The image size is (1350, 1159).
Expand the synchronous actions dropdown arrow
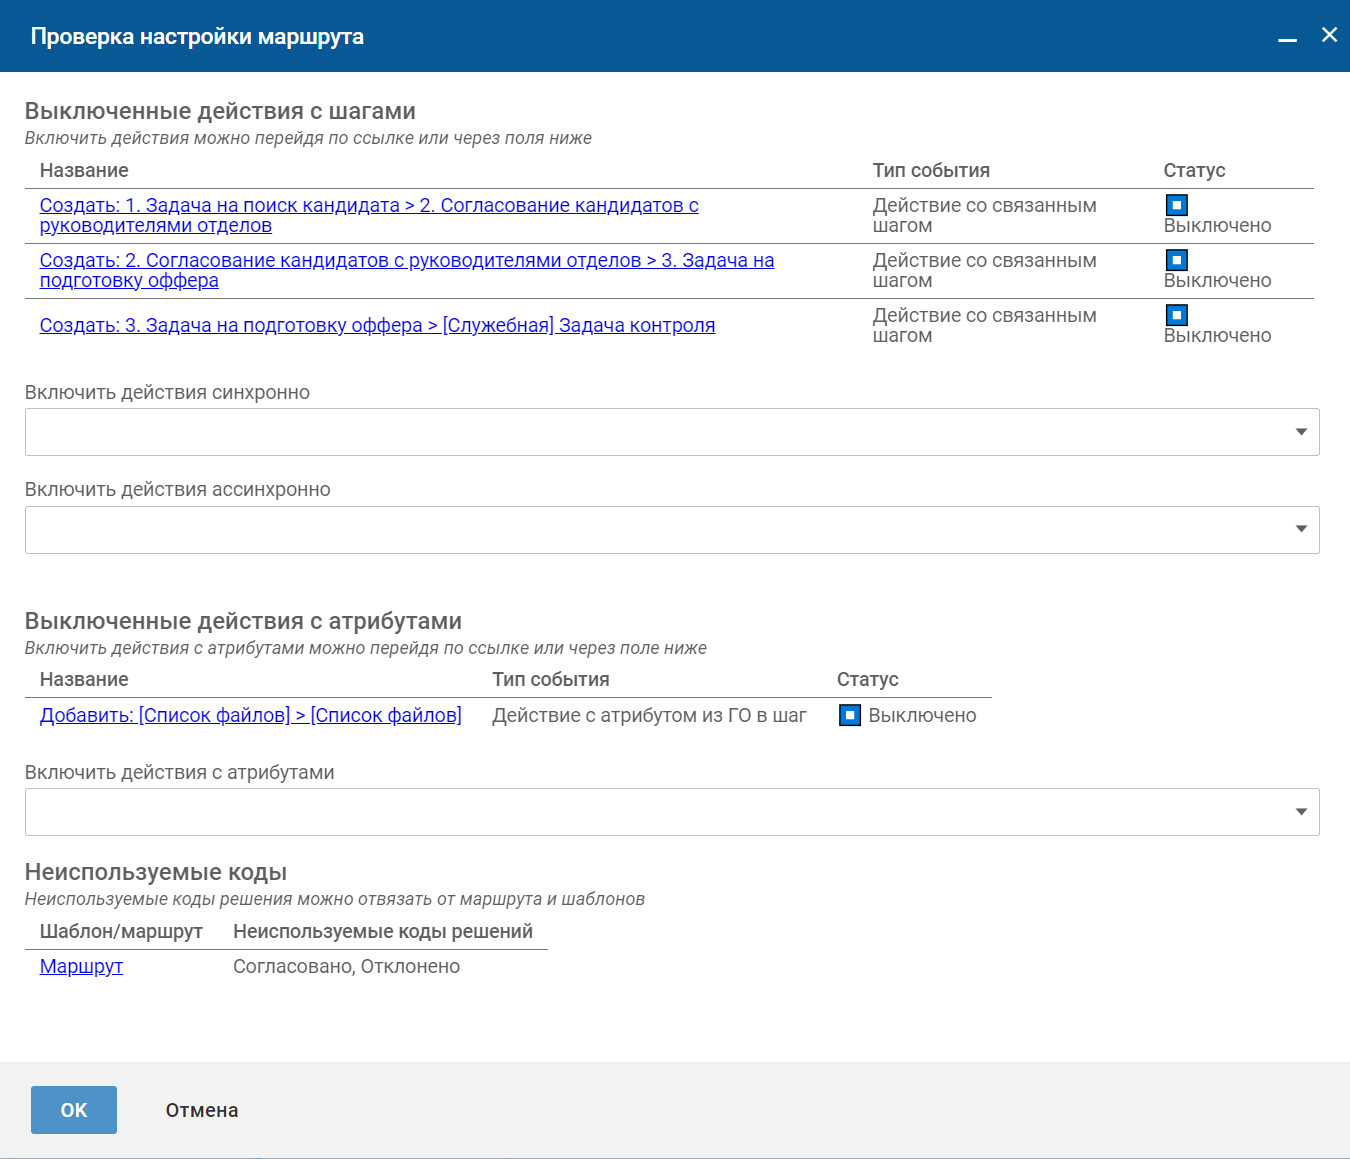pos(1301,432)
